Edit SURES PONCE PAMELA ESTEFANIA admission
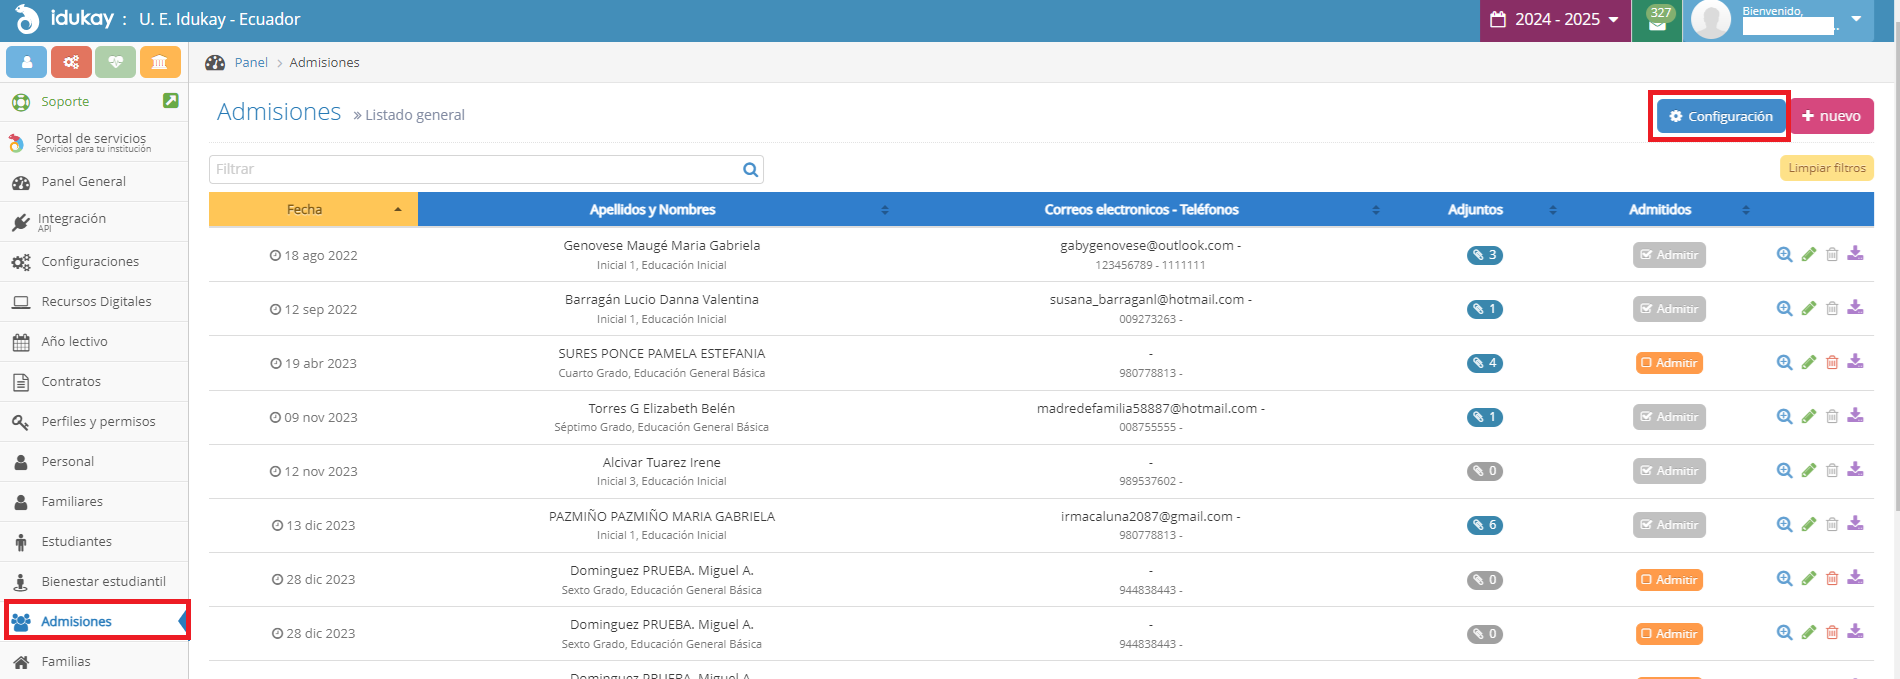Viewport: 1900px width, 679px height. 1808,363
